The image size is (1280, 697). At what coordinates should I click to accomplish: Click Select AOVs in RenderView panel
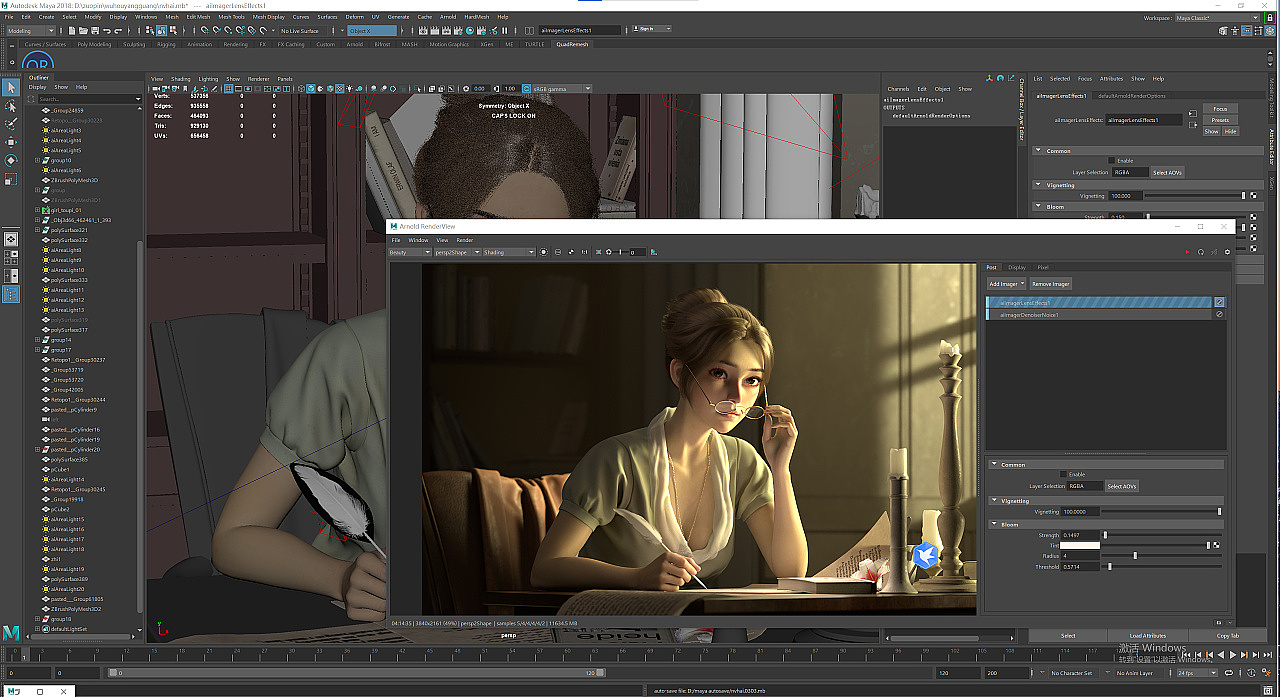1122,486
